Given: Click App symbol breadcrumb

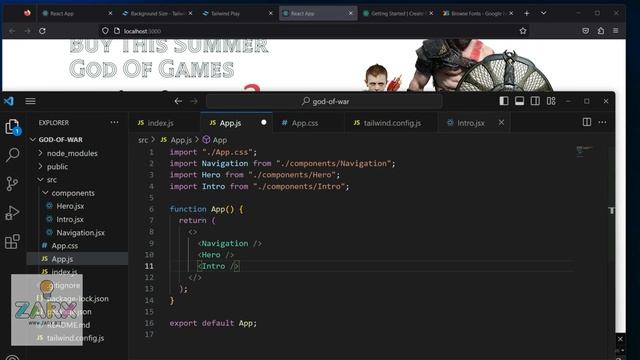Looking at the screenshot, I should pyautogui.click(x=215, y=140).
